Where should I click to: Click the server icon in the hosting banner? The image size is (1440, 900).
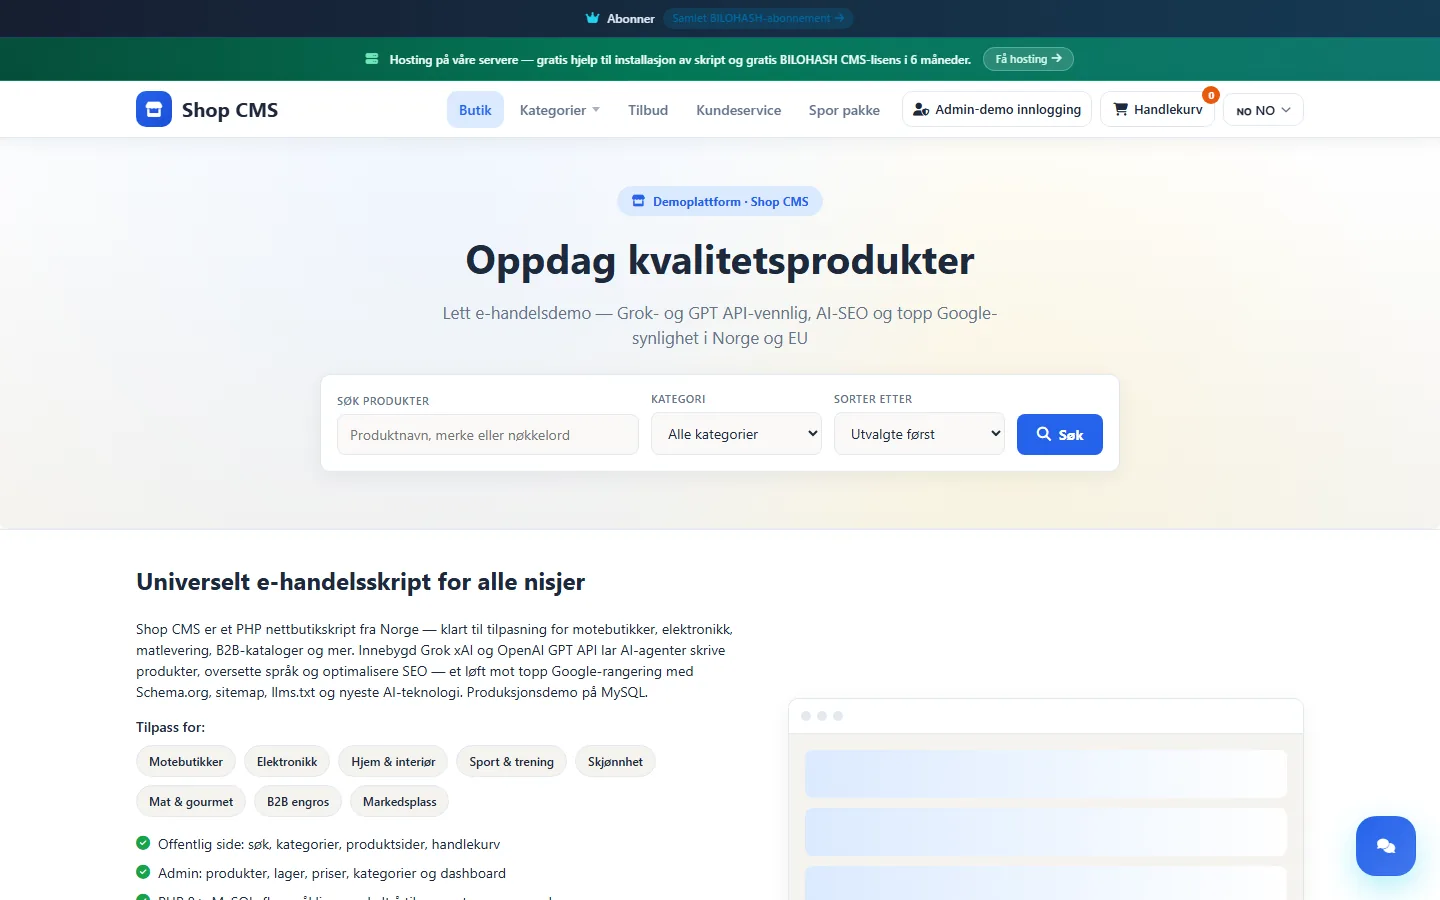pos(372,59)
